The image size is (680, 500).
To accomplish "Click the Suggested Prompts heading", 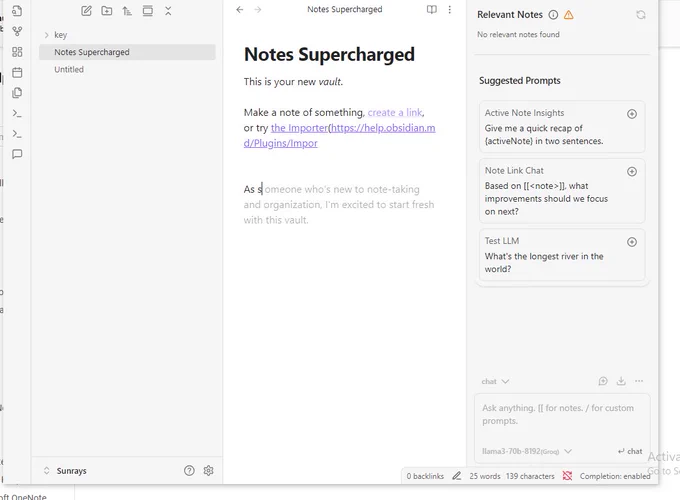I will pyautogui.click(x=520, y=81).
